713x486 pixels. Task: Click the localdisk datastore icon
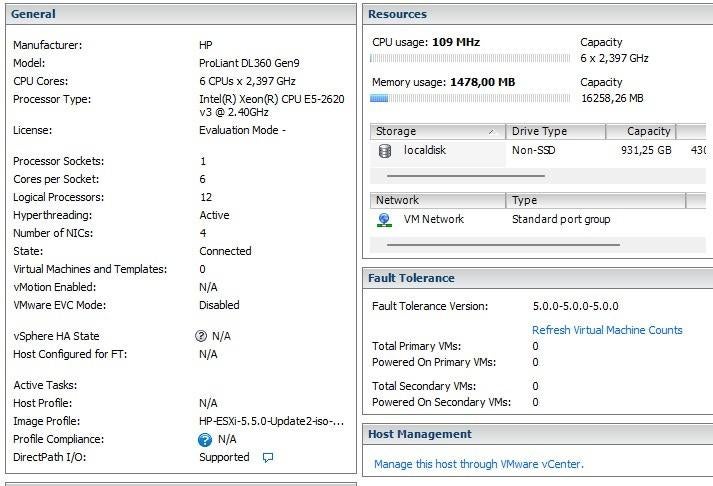click(x=385, y=150)
